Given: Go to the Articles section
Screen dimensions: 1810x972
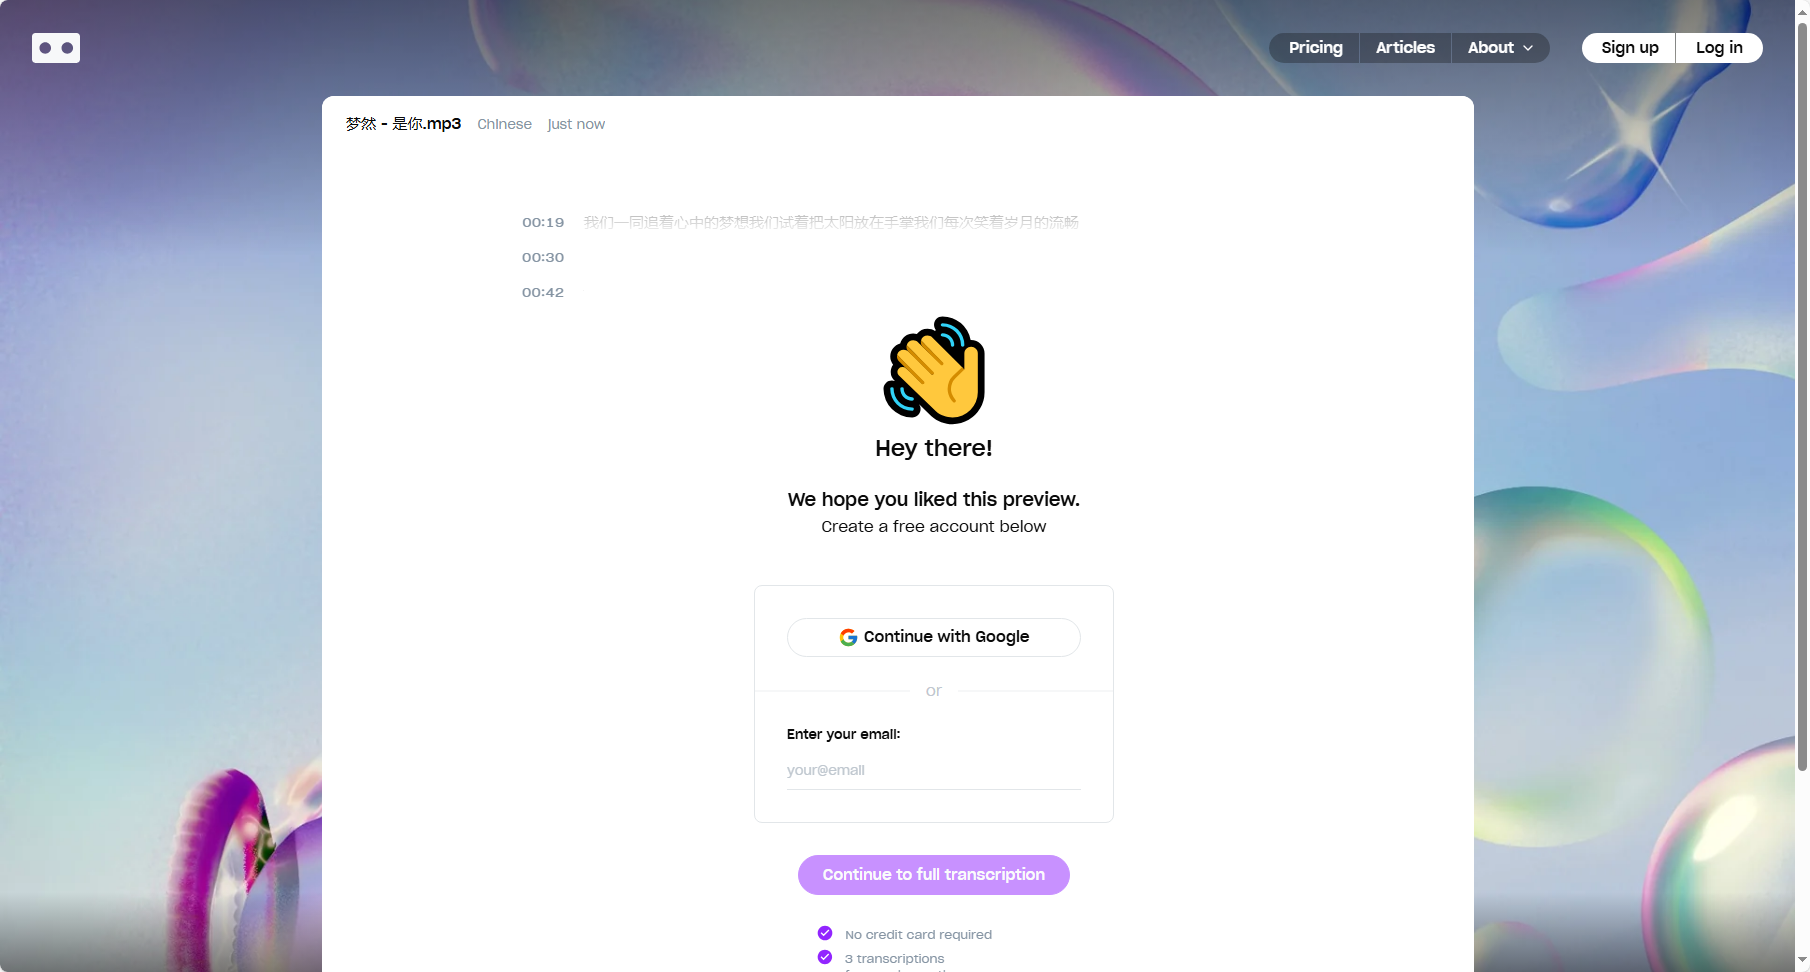Looking at the screenshot, I should pyautogui.click(x=1405, y=48).
